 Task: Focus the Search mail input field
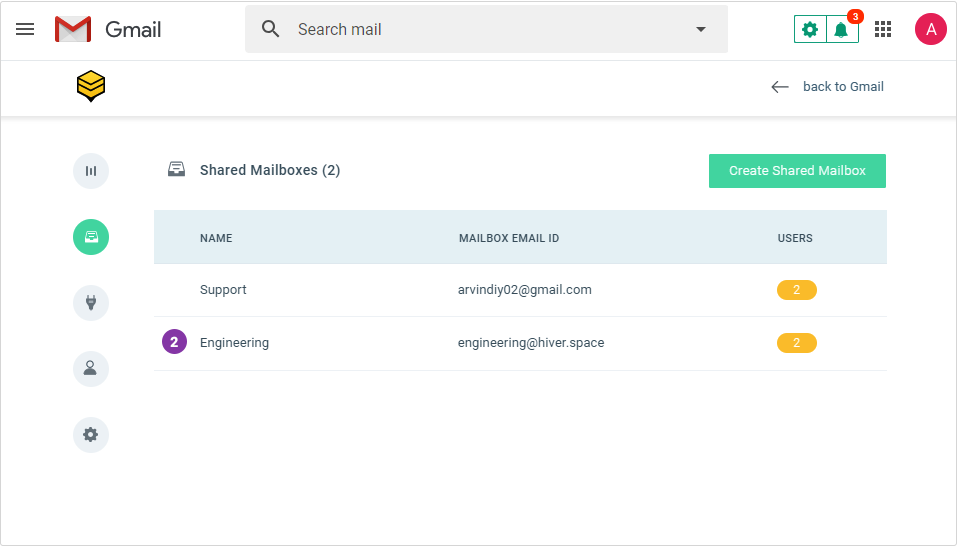click(x=486, y=29)
